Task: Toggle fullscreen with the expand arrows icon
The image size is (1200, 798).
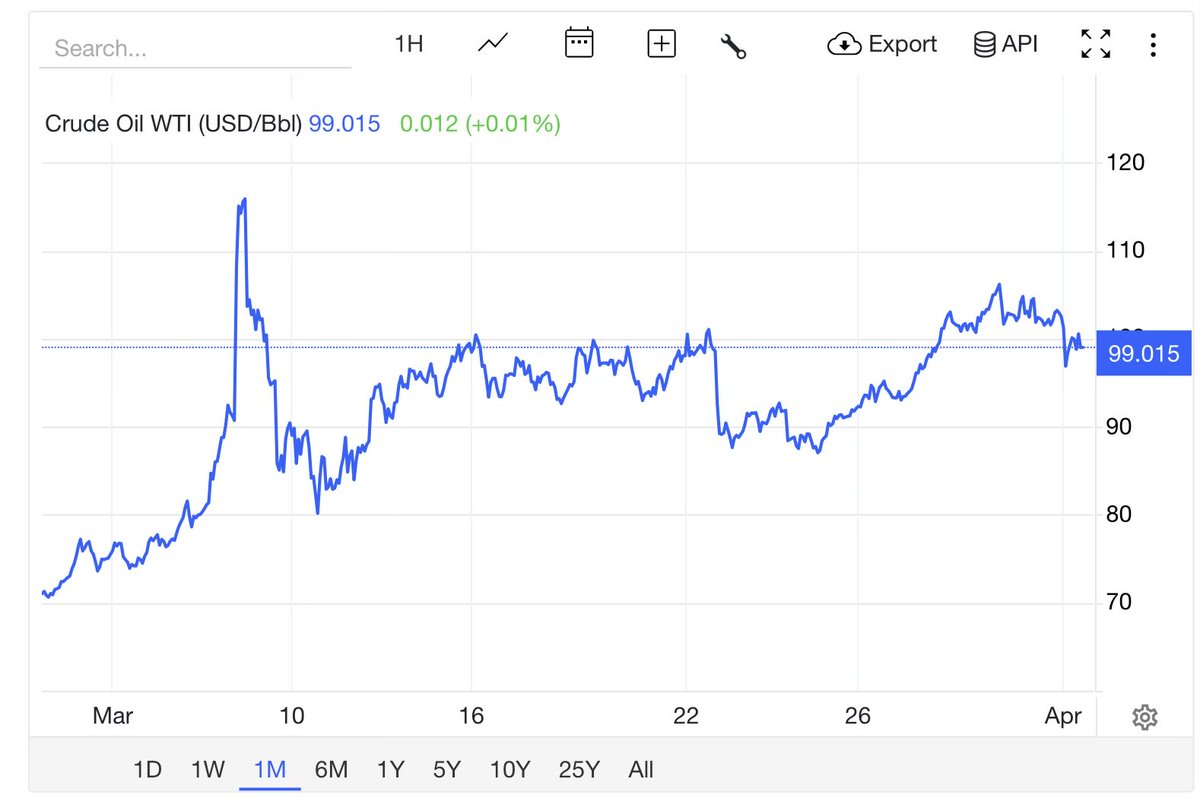Action: click(x=1096, y=44)
